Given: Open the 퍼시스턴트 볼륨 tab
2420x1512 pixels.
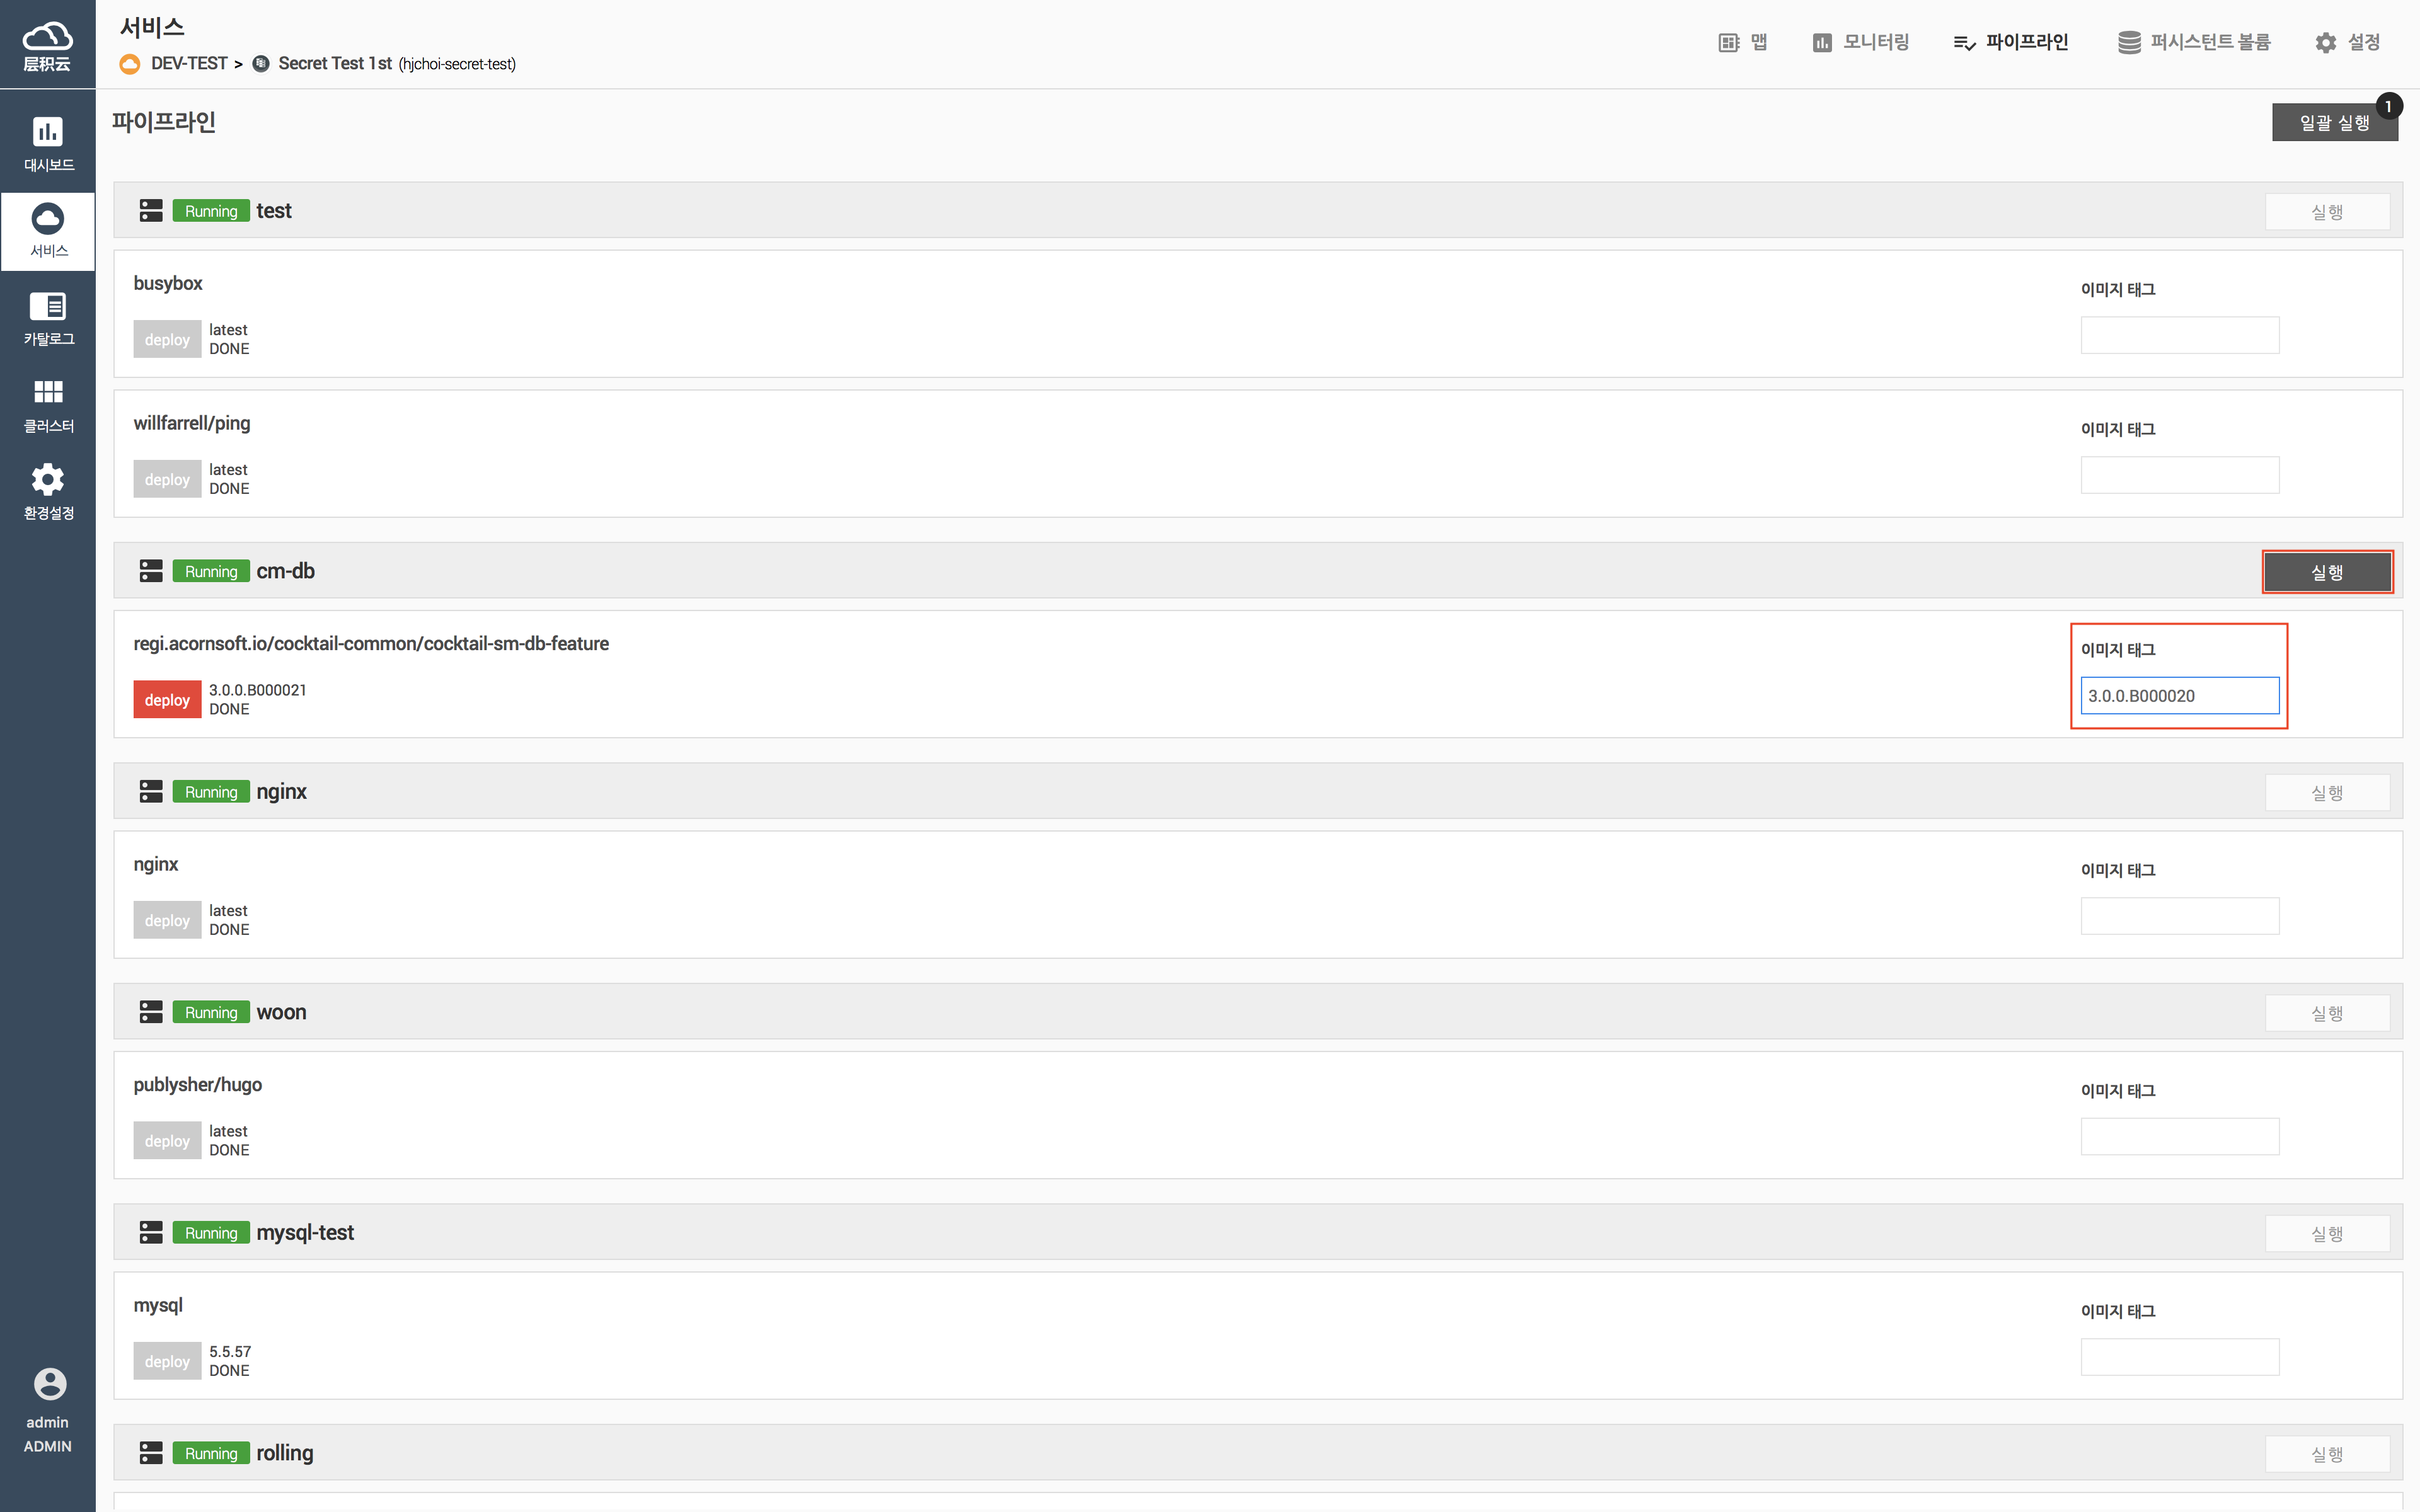Looking at the screenshot, I should point(2194,42).
